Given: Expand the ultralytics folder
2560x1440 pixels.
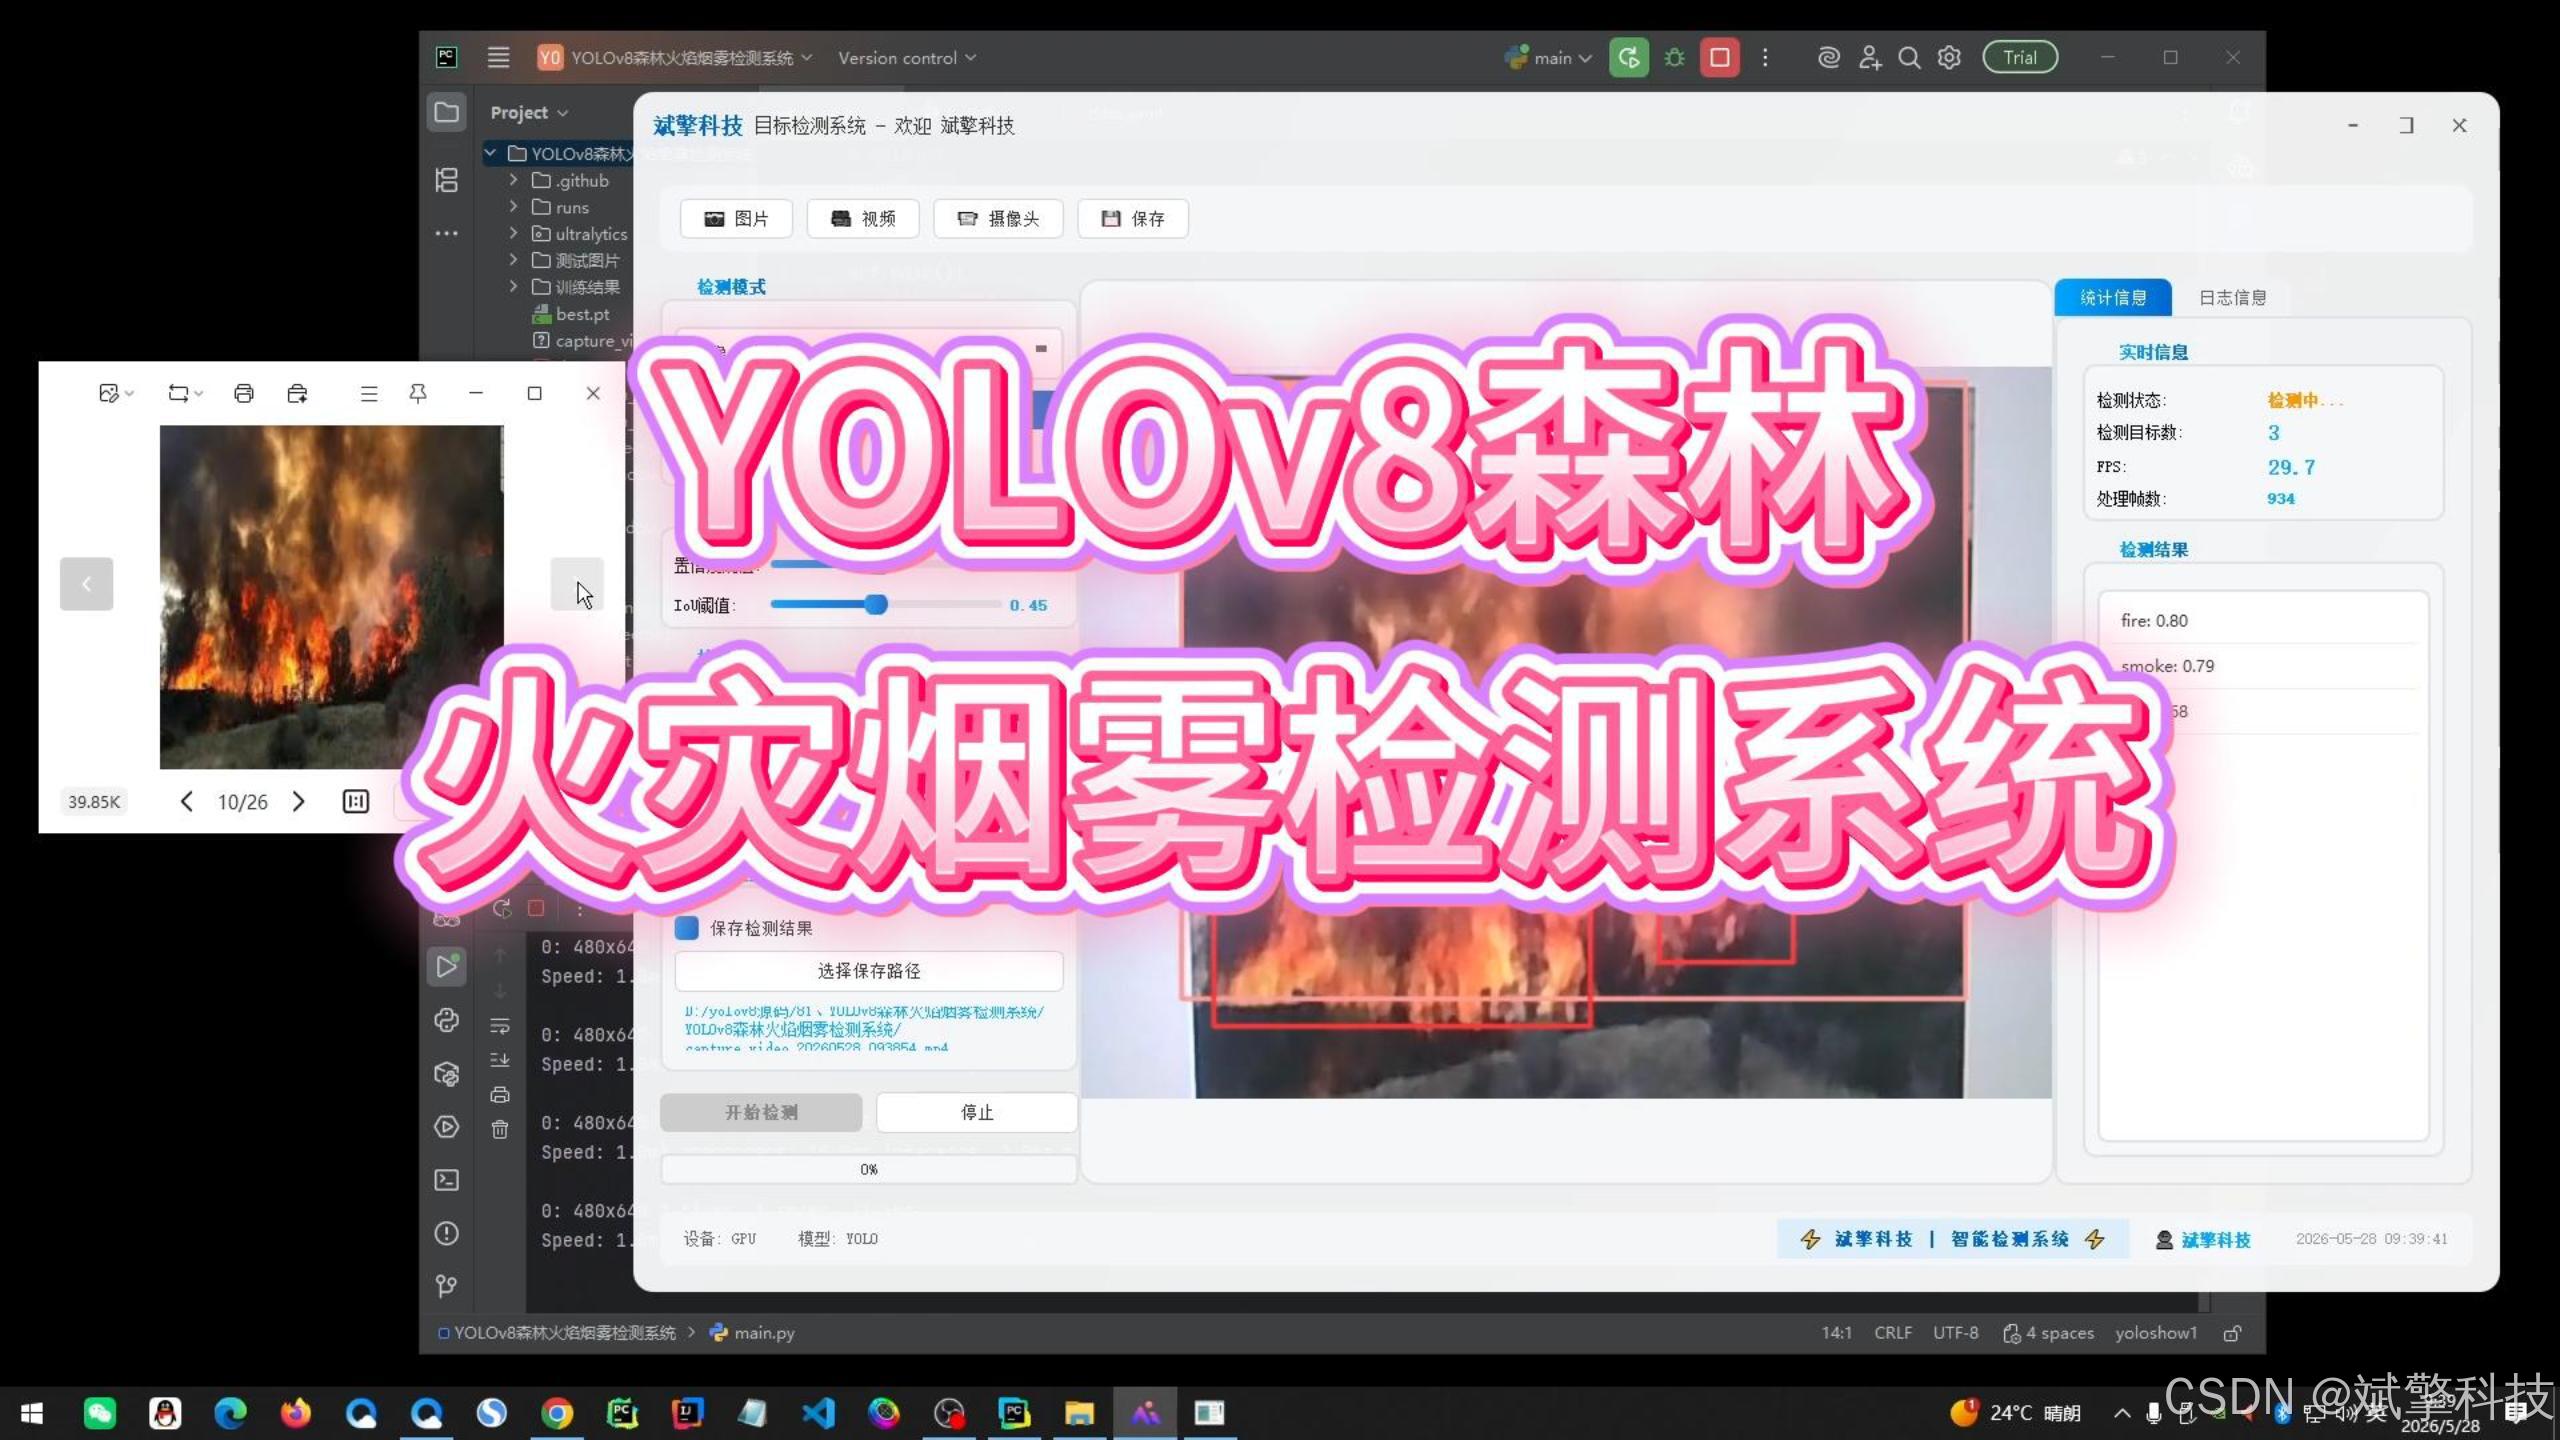Looking at the screenshot, I should click(x=513, y=233).
